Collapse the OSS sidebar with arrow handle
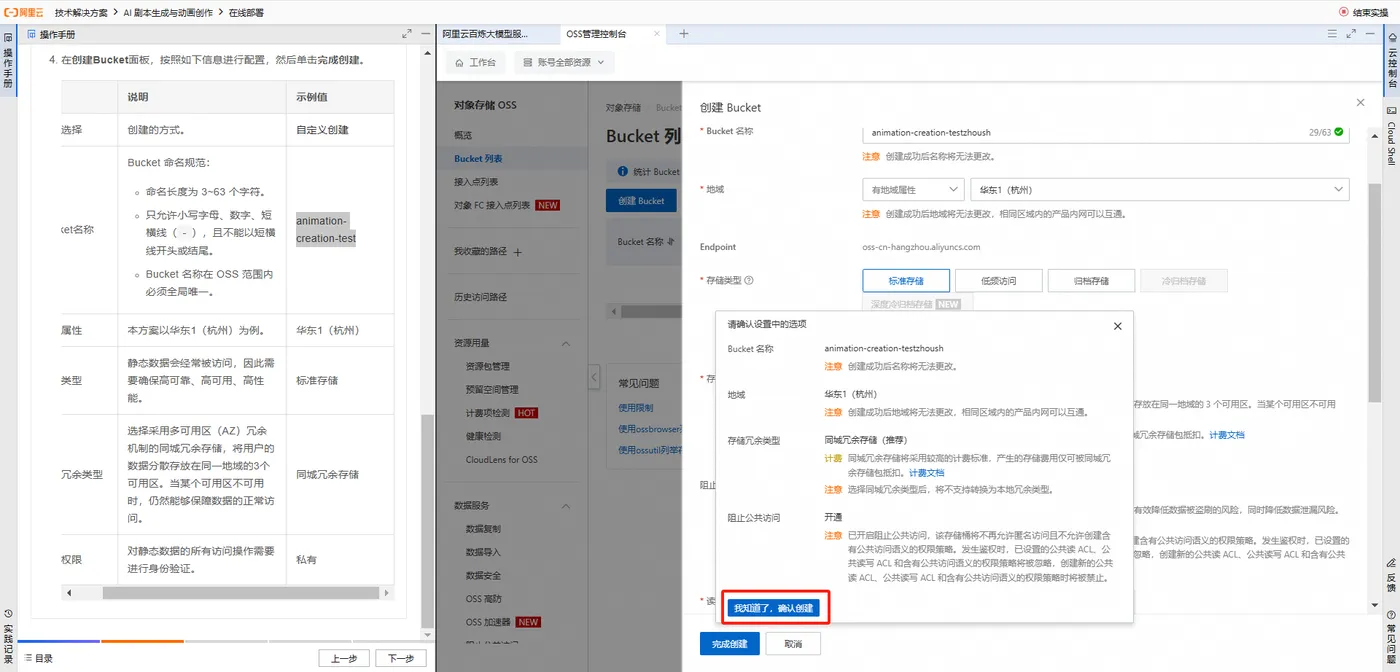The width and height of the screenshot is (1400, 672). 593,378
